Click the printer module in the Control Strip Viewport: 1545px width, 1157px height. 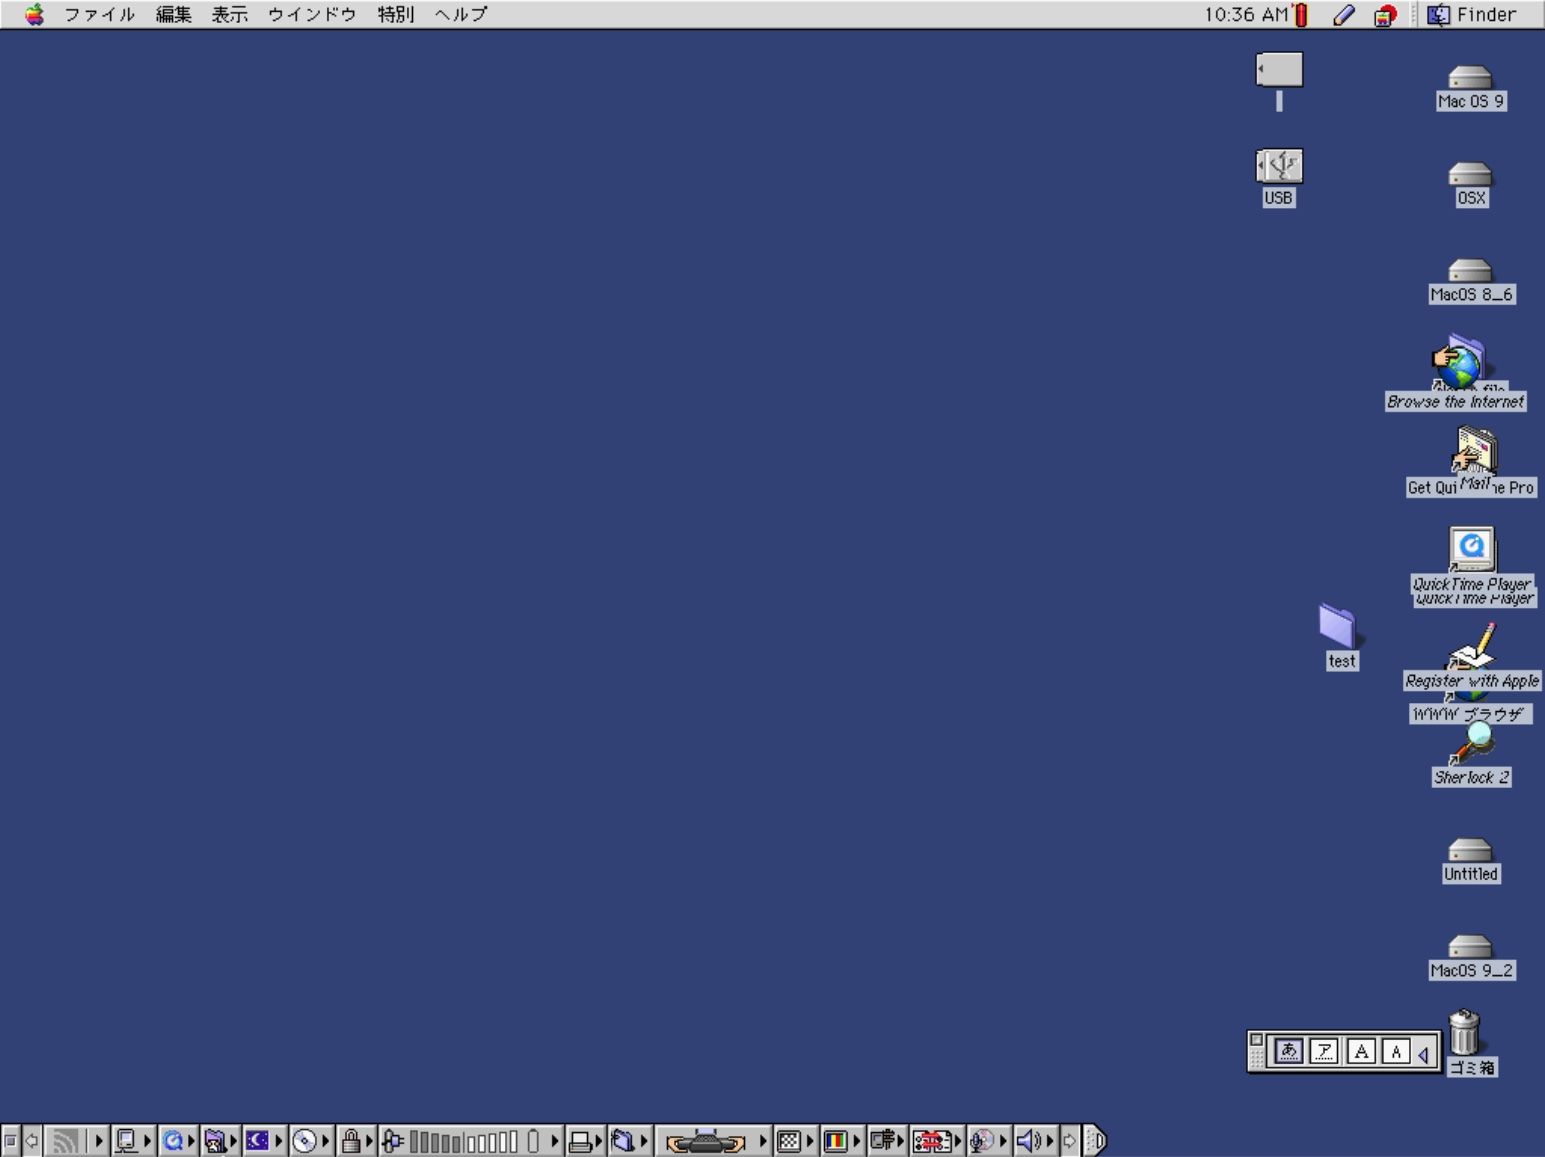coord(581,1139)
